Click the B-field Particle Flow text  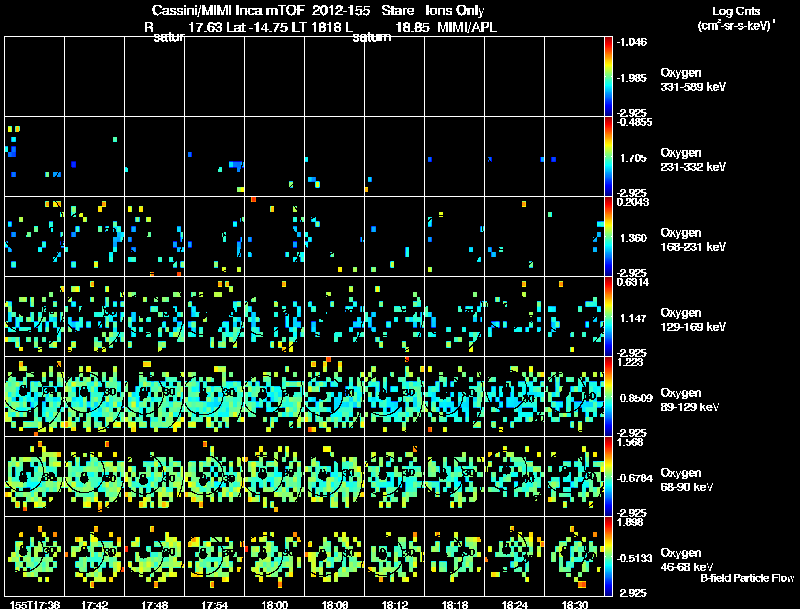pos(747,578)
